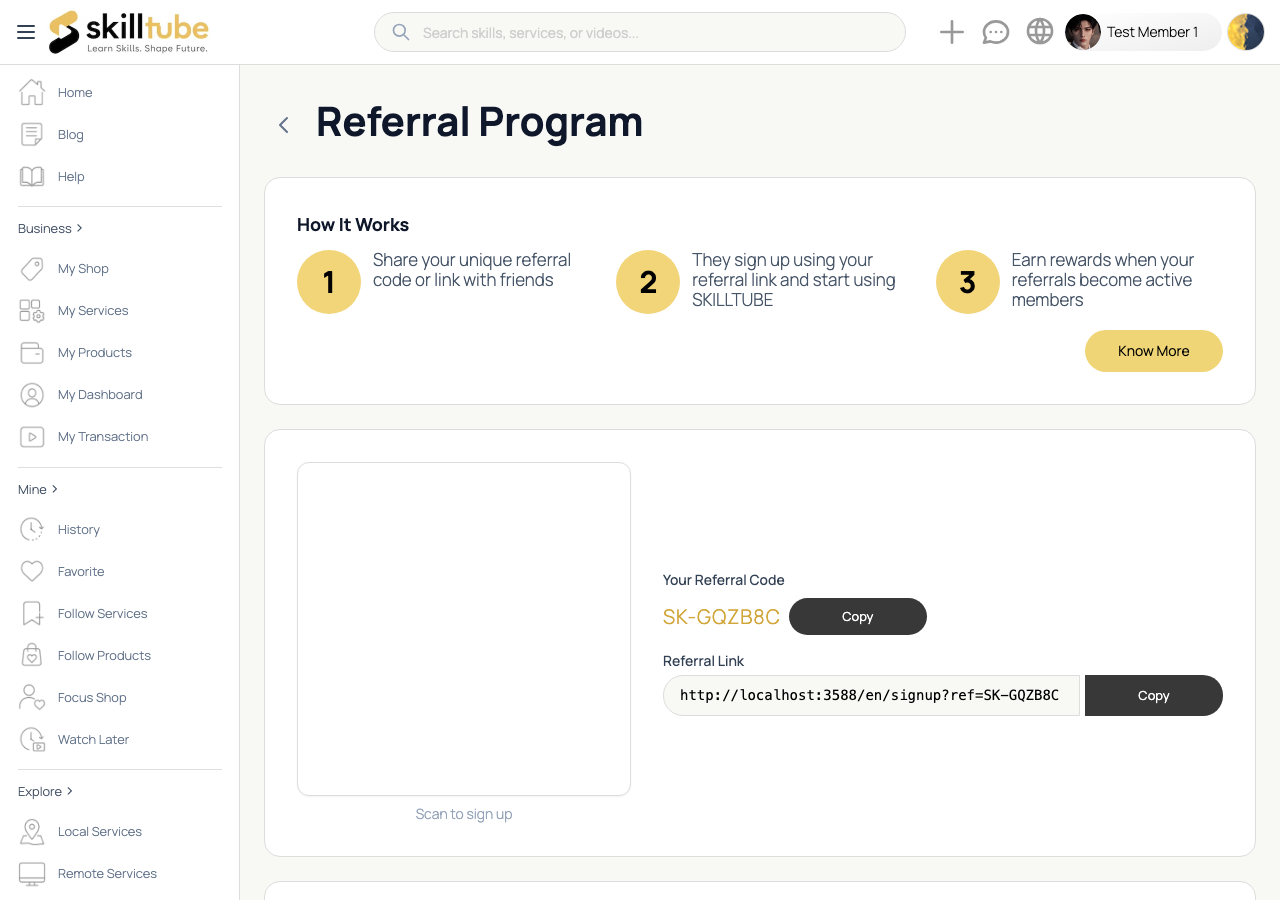Click Test Member 1 profile avatar
The height and width of the screenshot is (900, 1280).
1083,32
